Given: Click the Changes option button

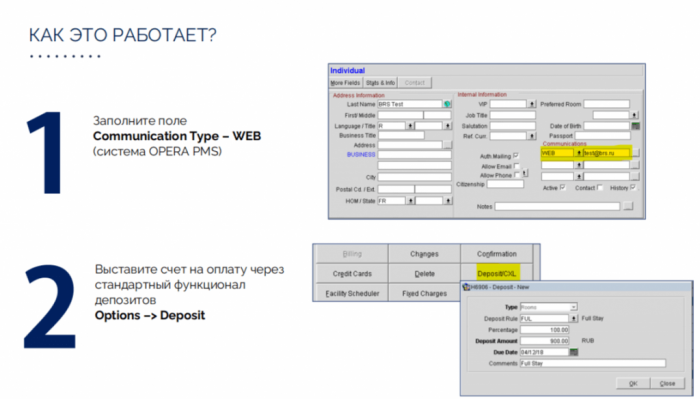Looking at the screenshot, I should (x=424, y=254).
